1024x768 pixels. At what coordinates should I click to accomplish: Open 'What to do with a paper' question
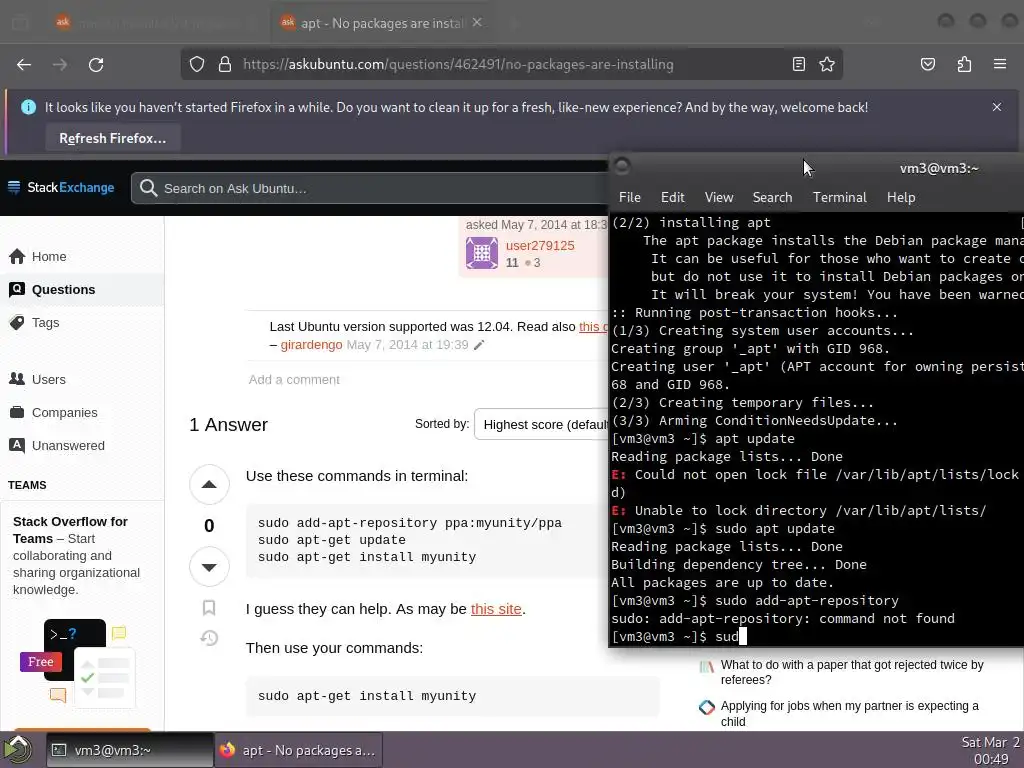[852, 672]
